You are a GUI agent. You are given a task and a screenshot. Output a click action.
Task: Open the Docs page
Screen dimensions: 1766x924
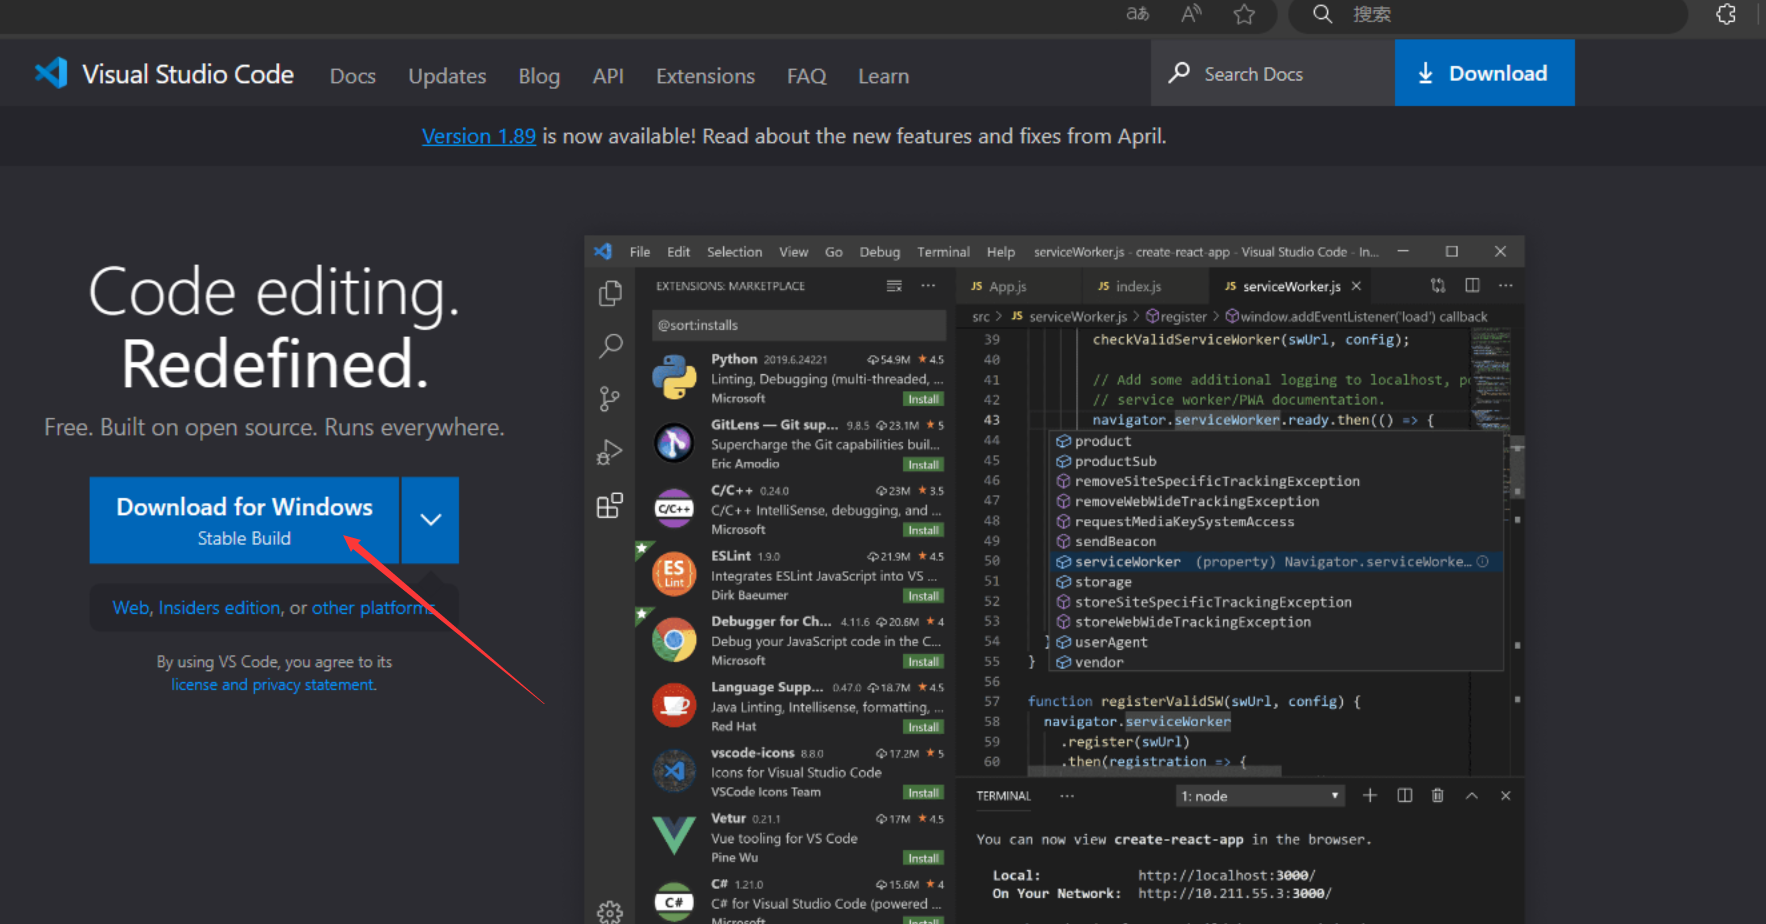point(353,76)
